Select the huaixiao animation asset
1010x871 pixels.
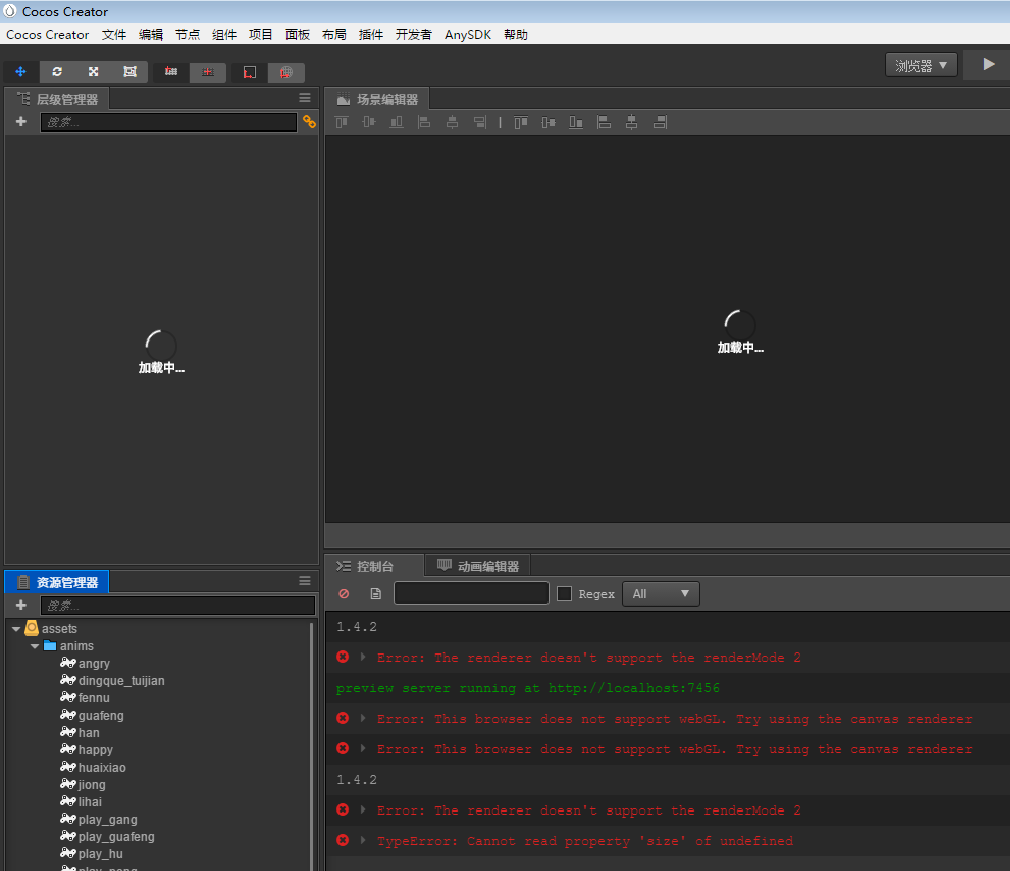tap(102, 768)
